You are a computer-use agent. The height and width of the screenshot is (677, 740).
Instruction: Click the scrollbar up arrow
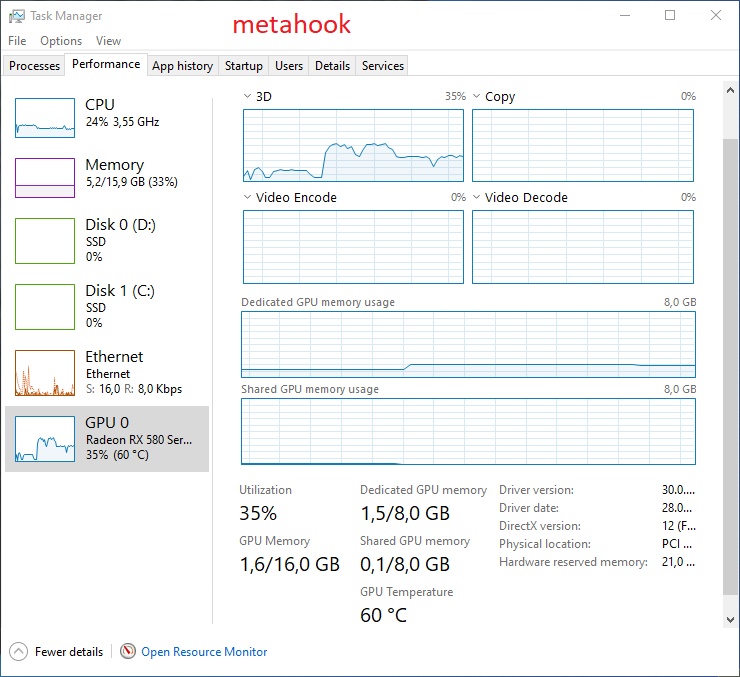point(730,90)
